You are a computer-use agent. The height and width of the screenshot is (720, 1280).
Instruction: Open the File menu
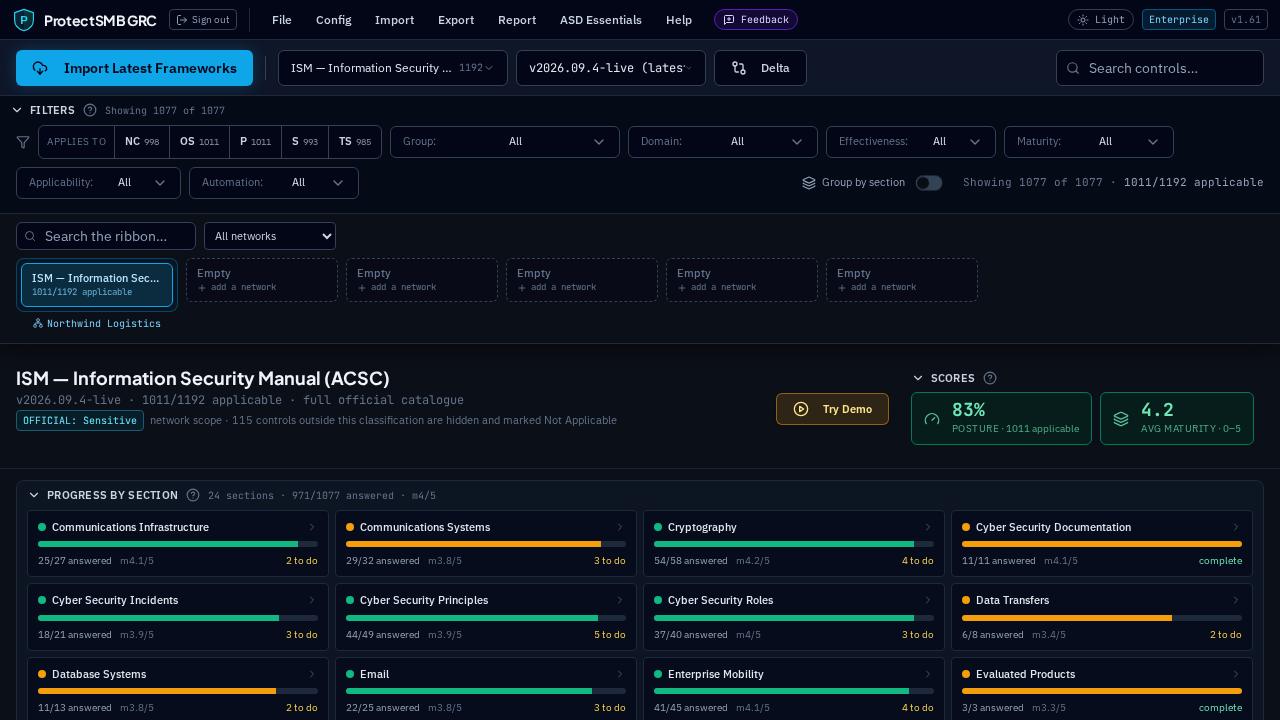pos(282,20)
